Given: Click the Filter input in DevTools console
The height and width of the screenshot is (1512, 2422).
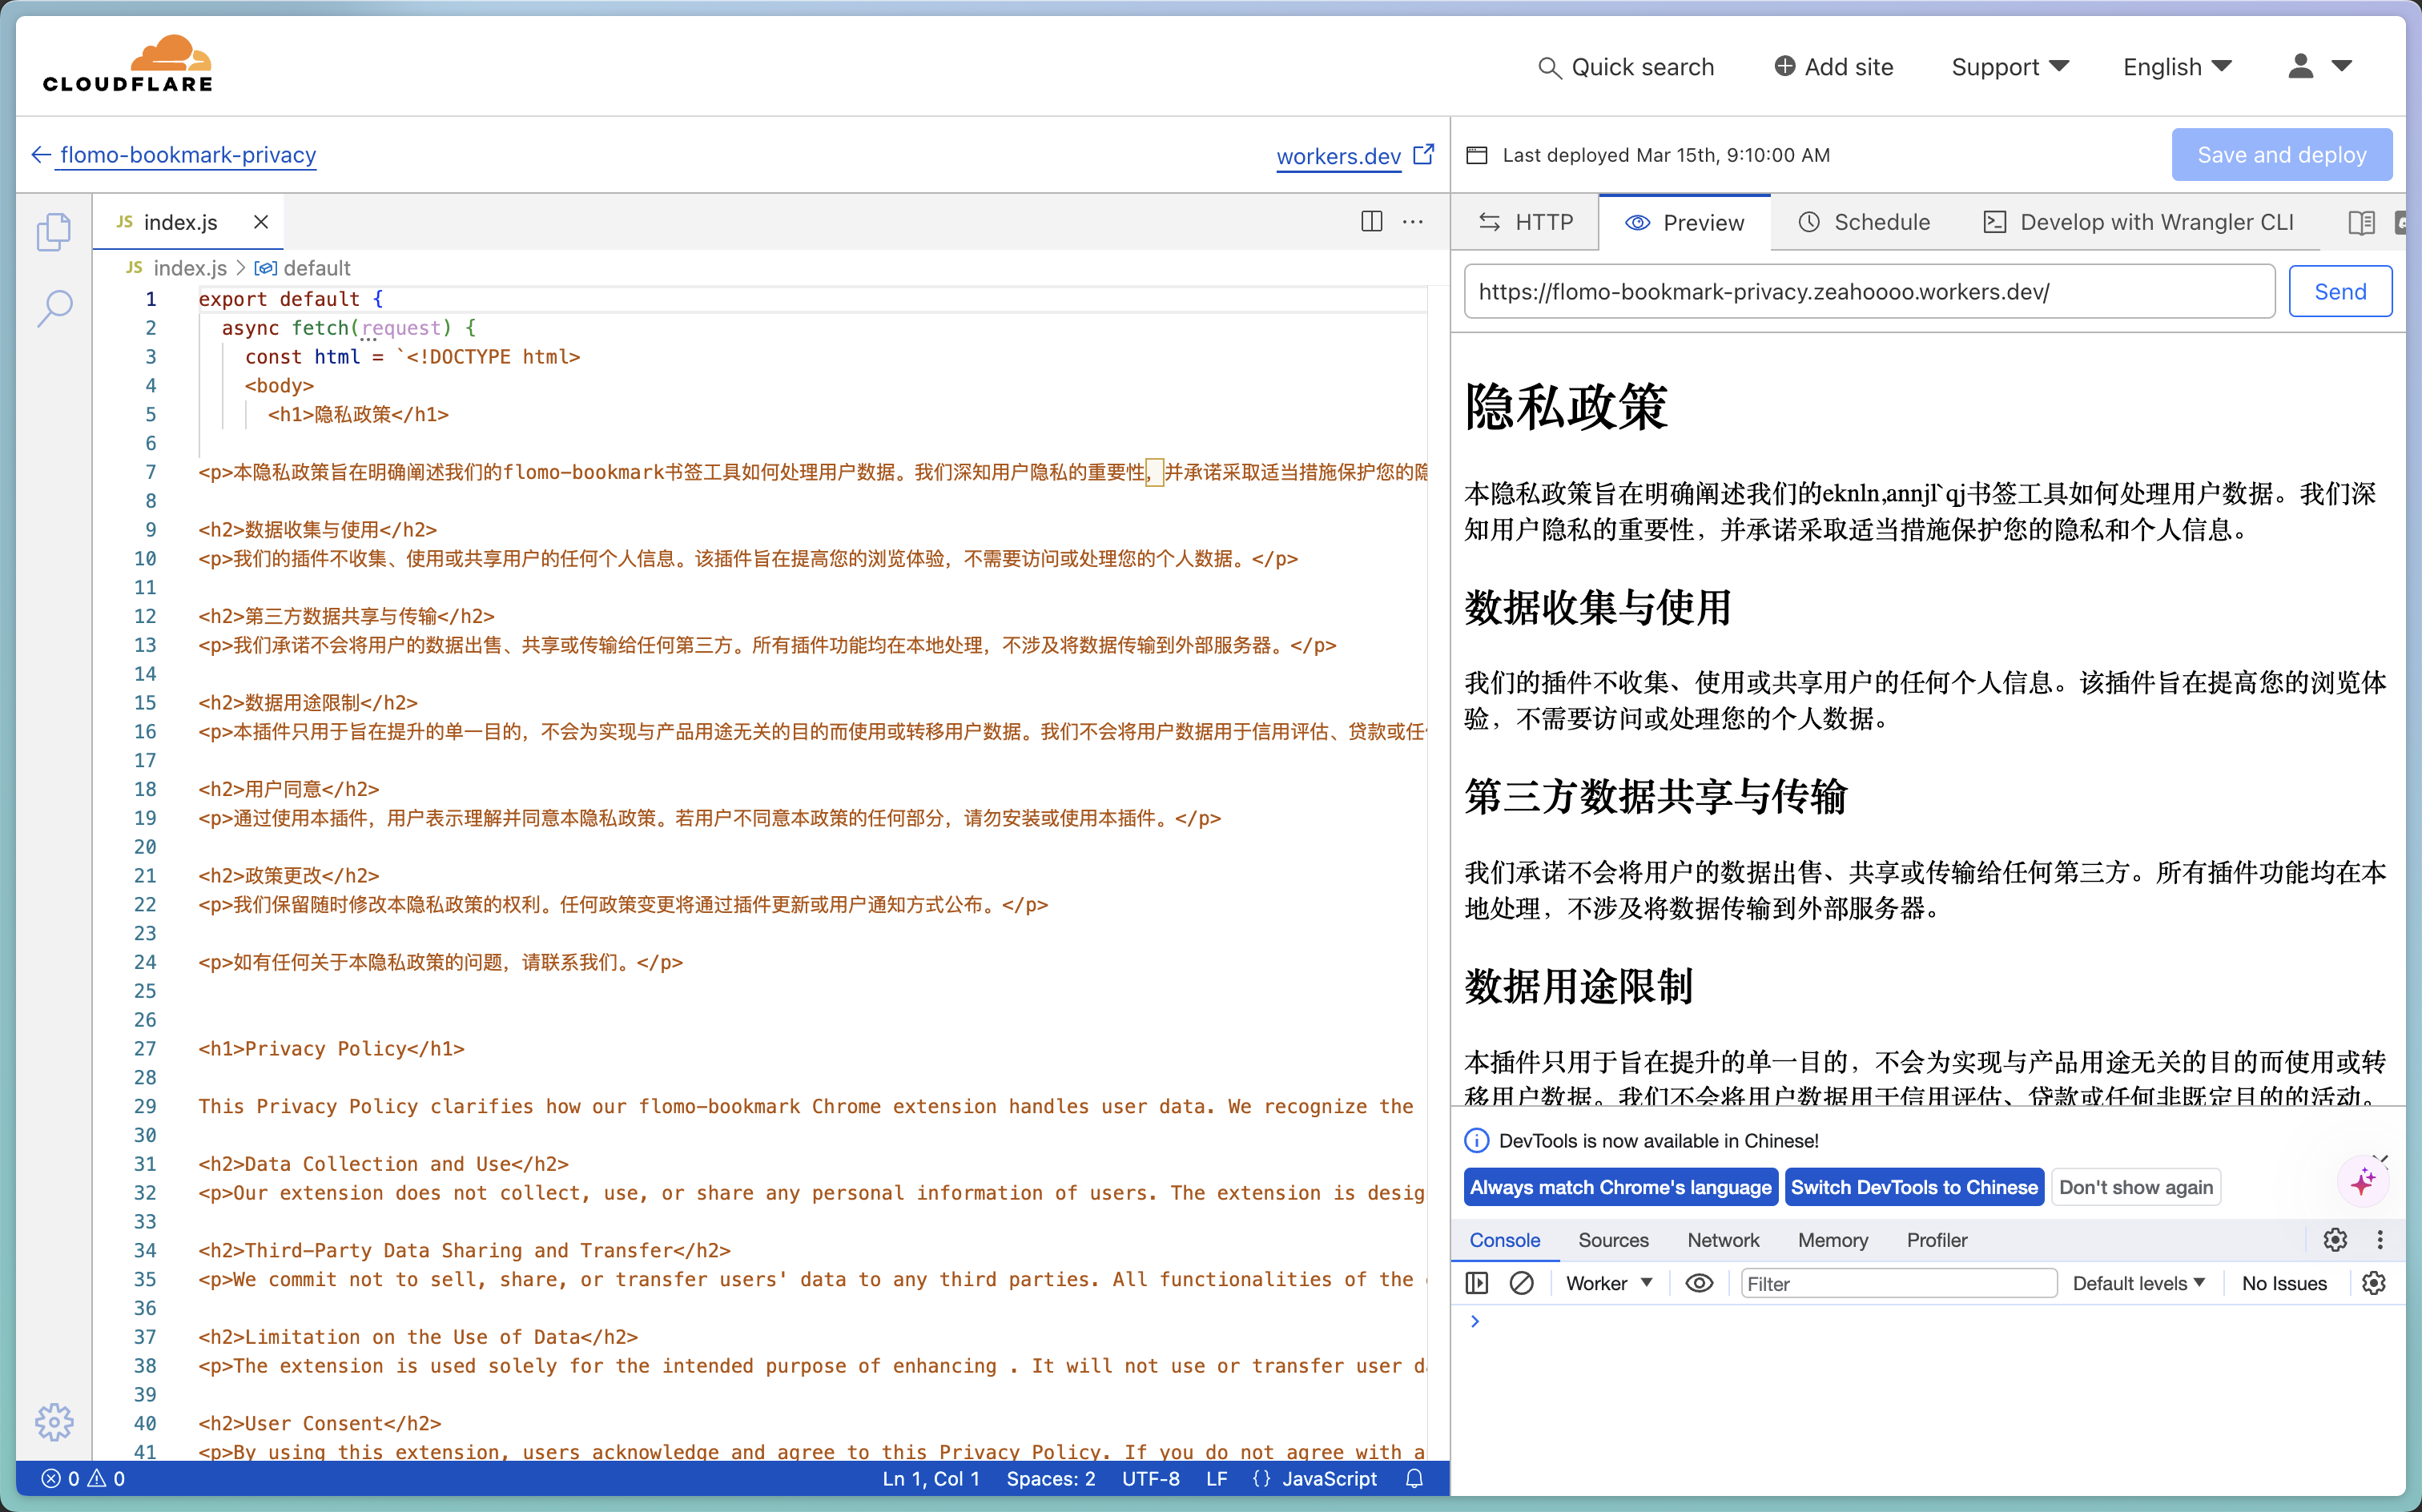Looking at the screenshot, I should pyautogui.click(x=1898, y=1284).
